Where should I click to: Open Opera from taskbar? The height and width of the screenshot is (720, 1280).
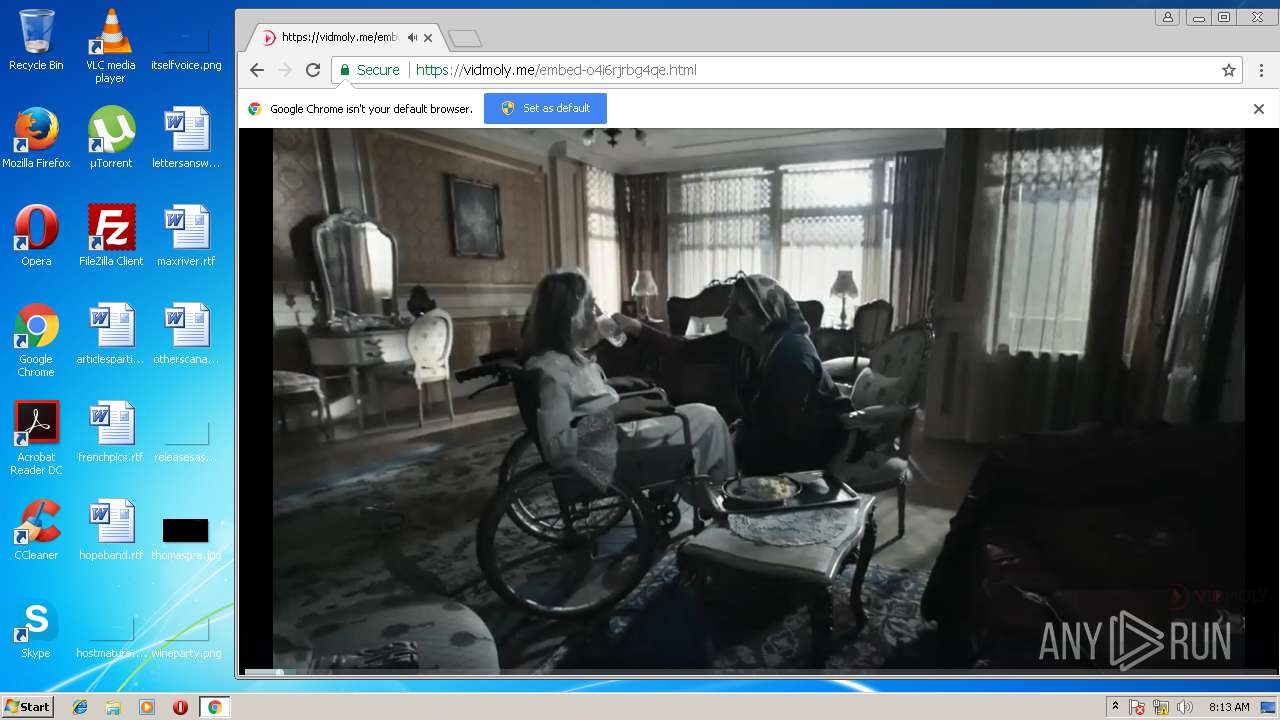tap(180, 707)
